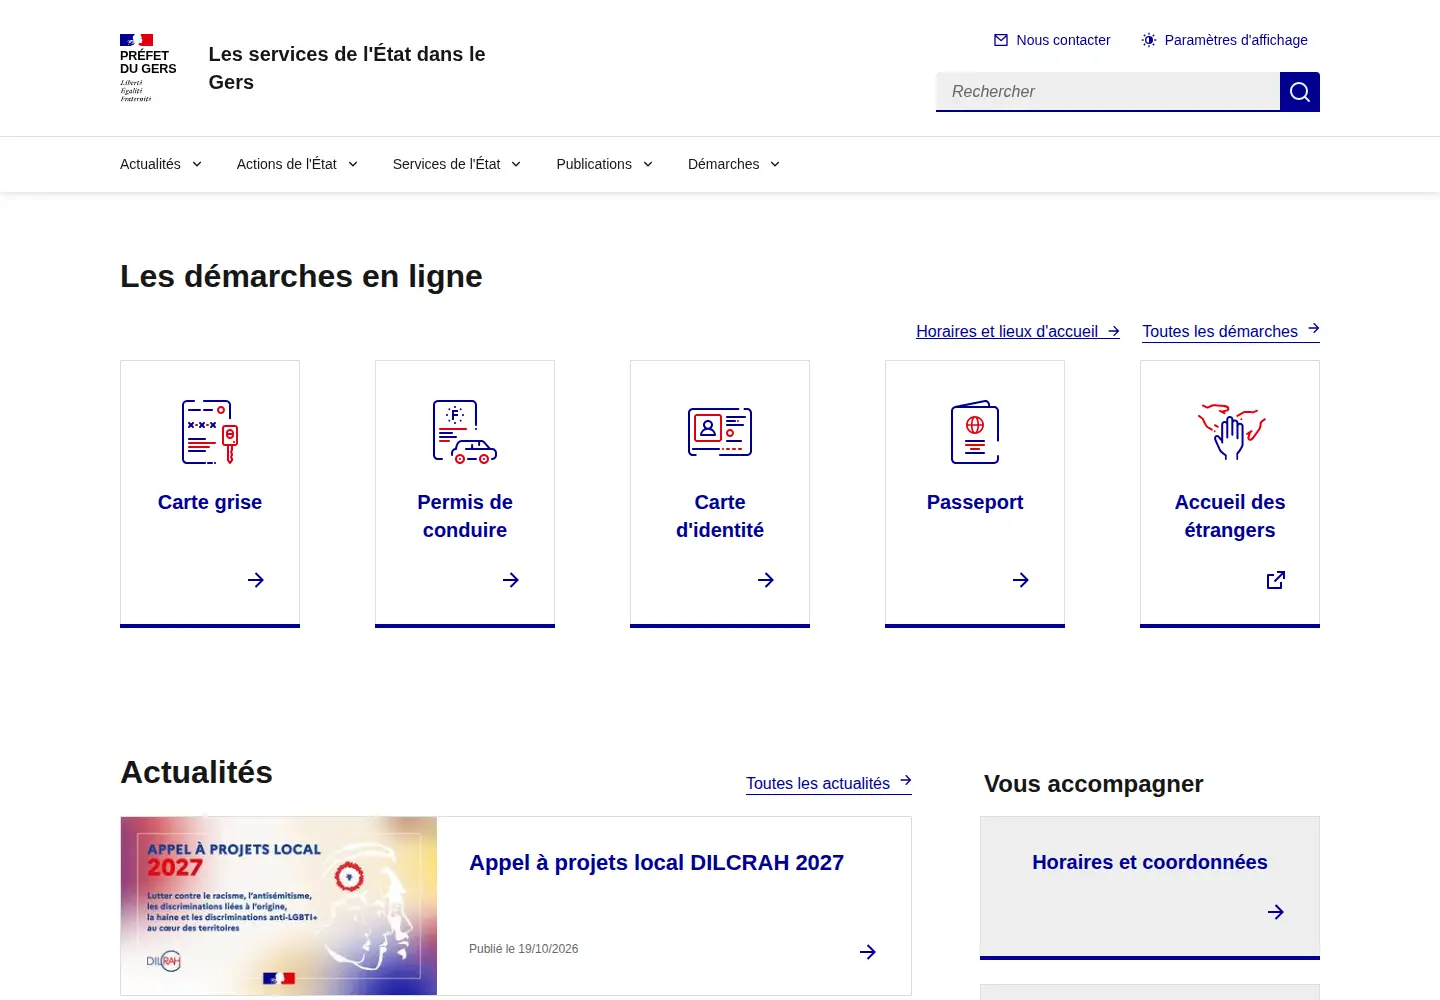
Task: Click the envelope icon beside Nous contacter
Action: (1001, 40)
